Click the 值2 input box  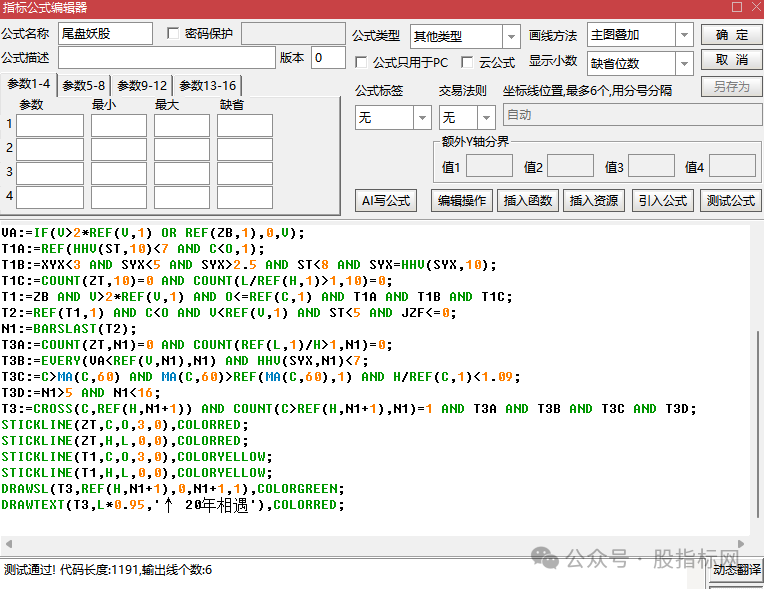pos(570,167)
